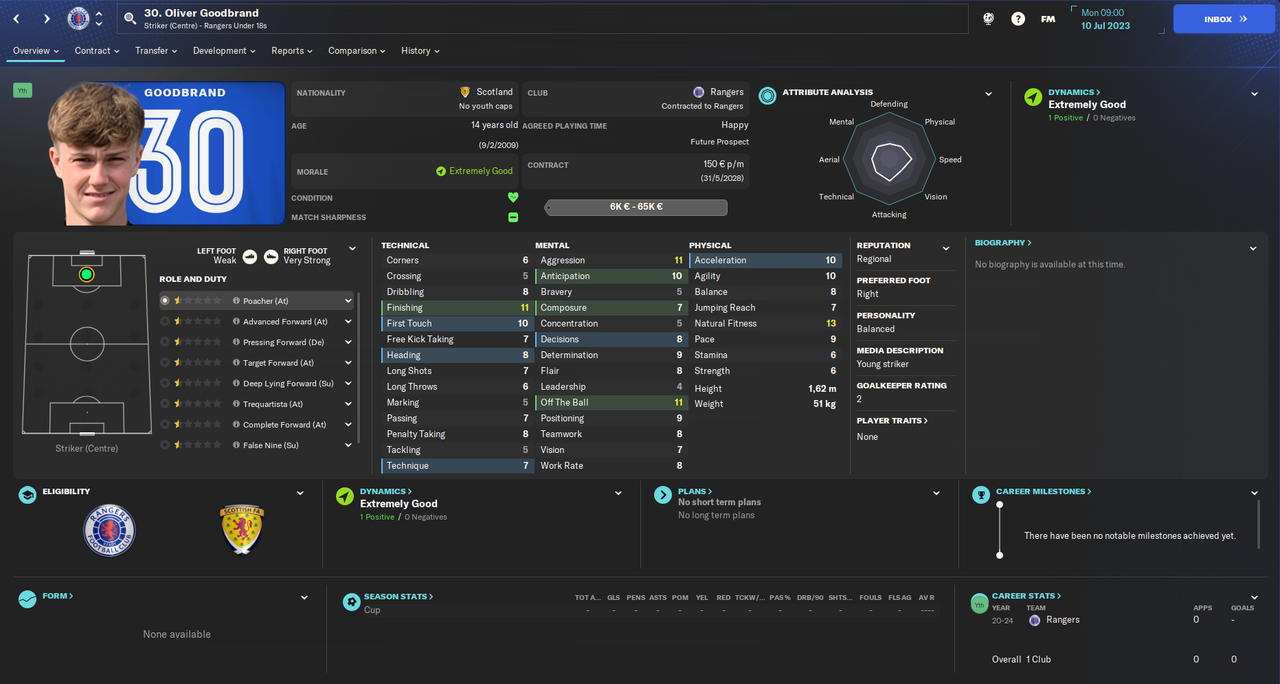Open the Contract menu
The height and width of the screenshot is (684, 1280).
coord(97,51)
